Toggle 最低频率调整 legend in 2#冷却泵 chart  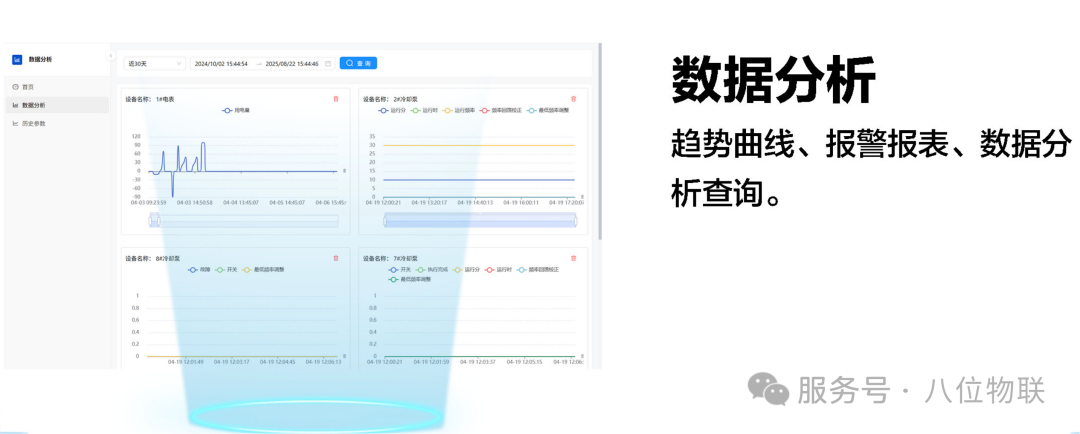548,110
